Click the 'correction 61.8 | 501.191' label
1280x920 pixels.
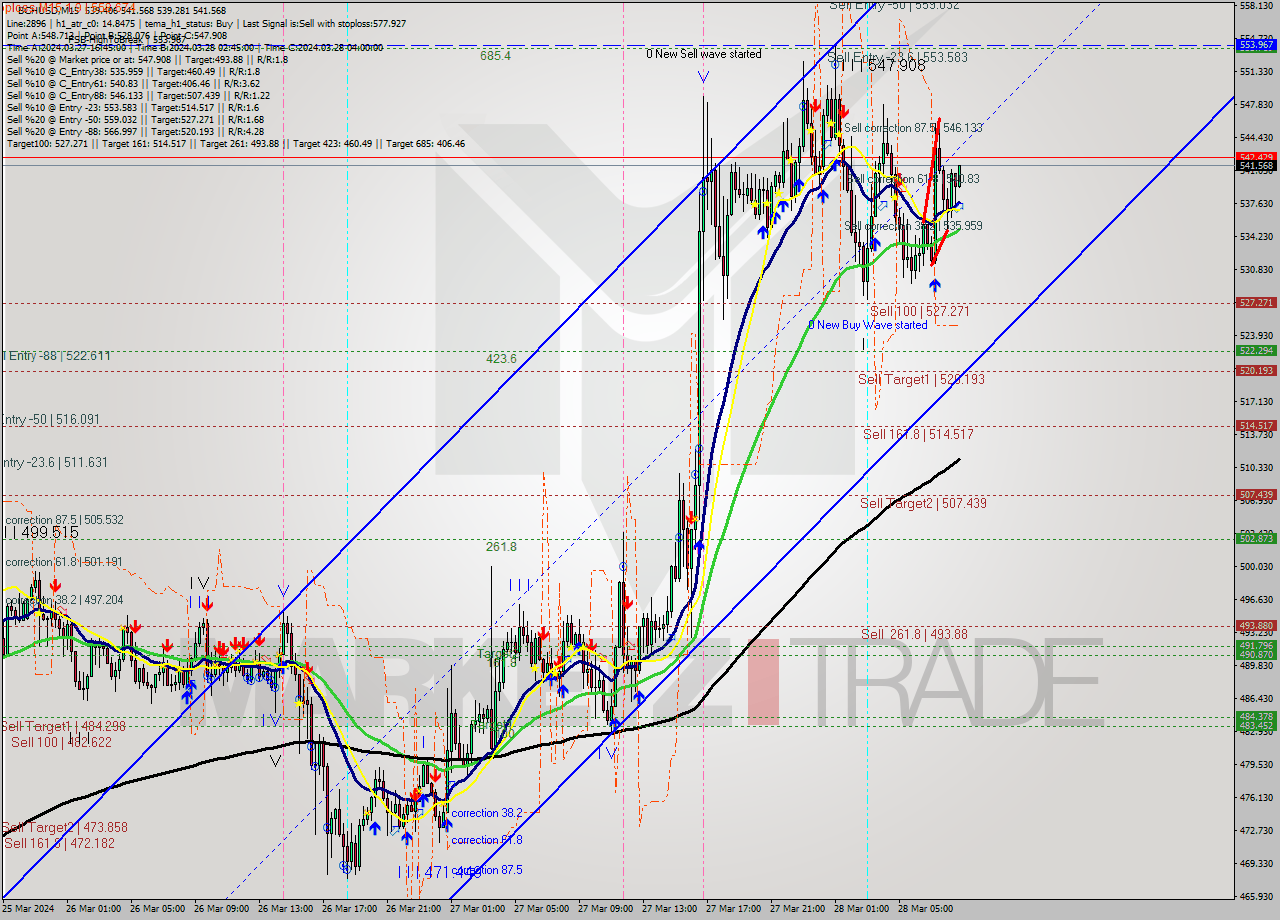[x=64, y=562]
